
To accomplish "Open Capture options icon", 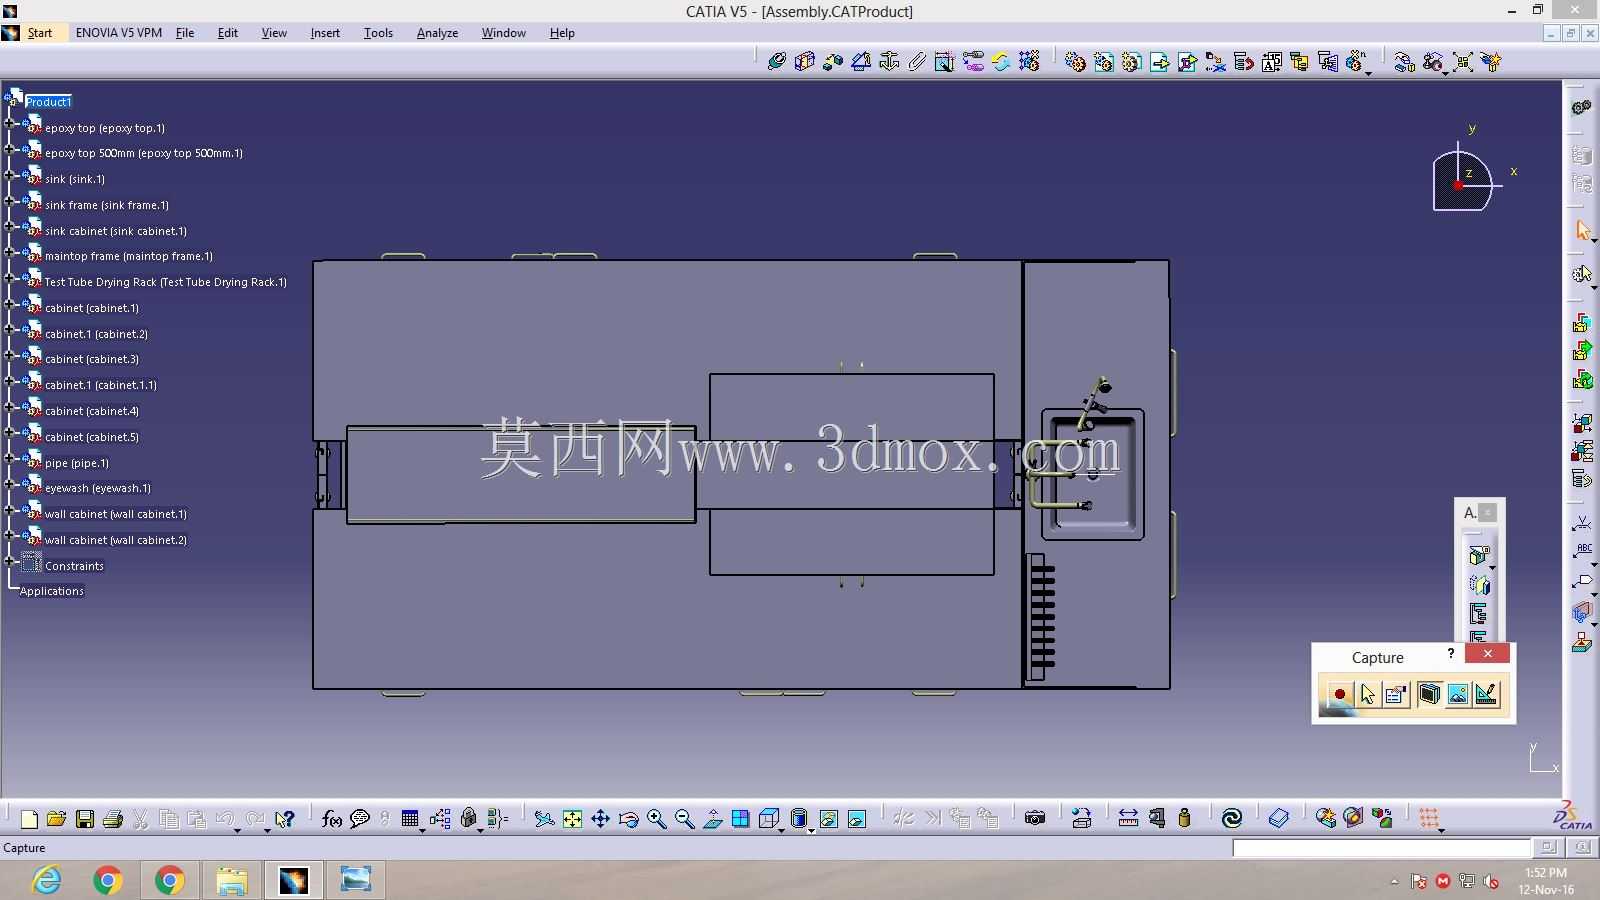I will (x=1397, y=694).
